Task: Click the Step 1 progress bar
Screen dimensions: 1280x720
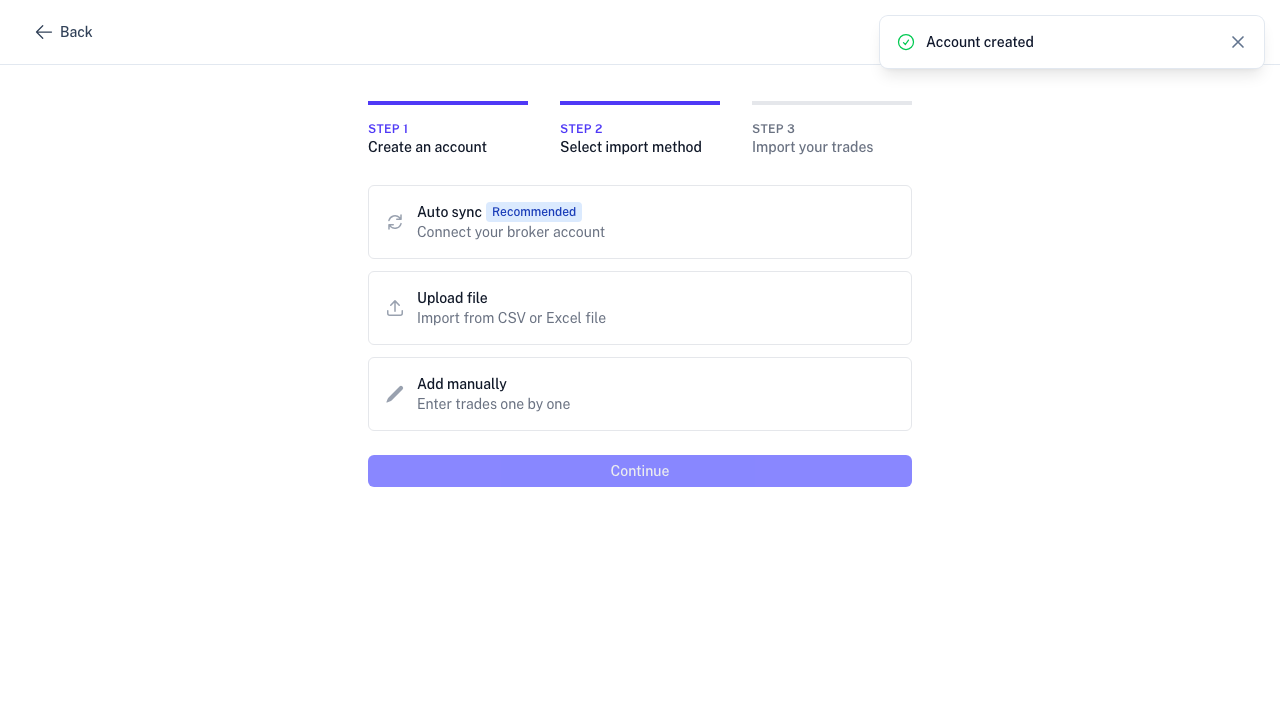Action: click(447, 102)
